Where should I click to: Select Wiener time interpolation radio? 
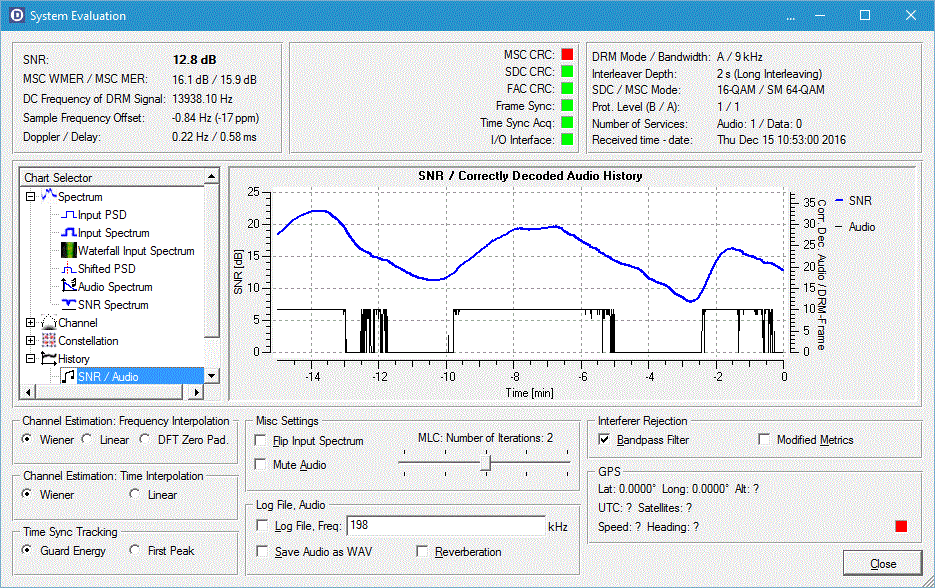click(27, 494)
